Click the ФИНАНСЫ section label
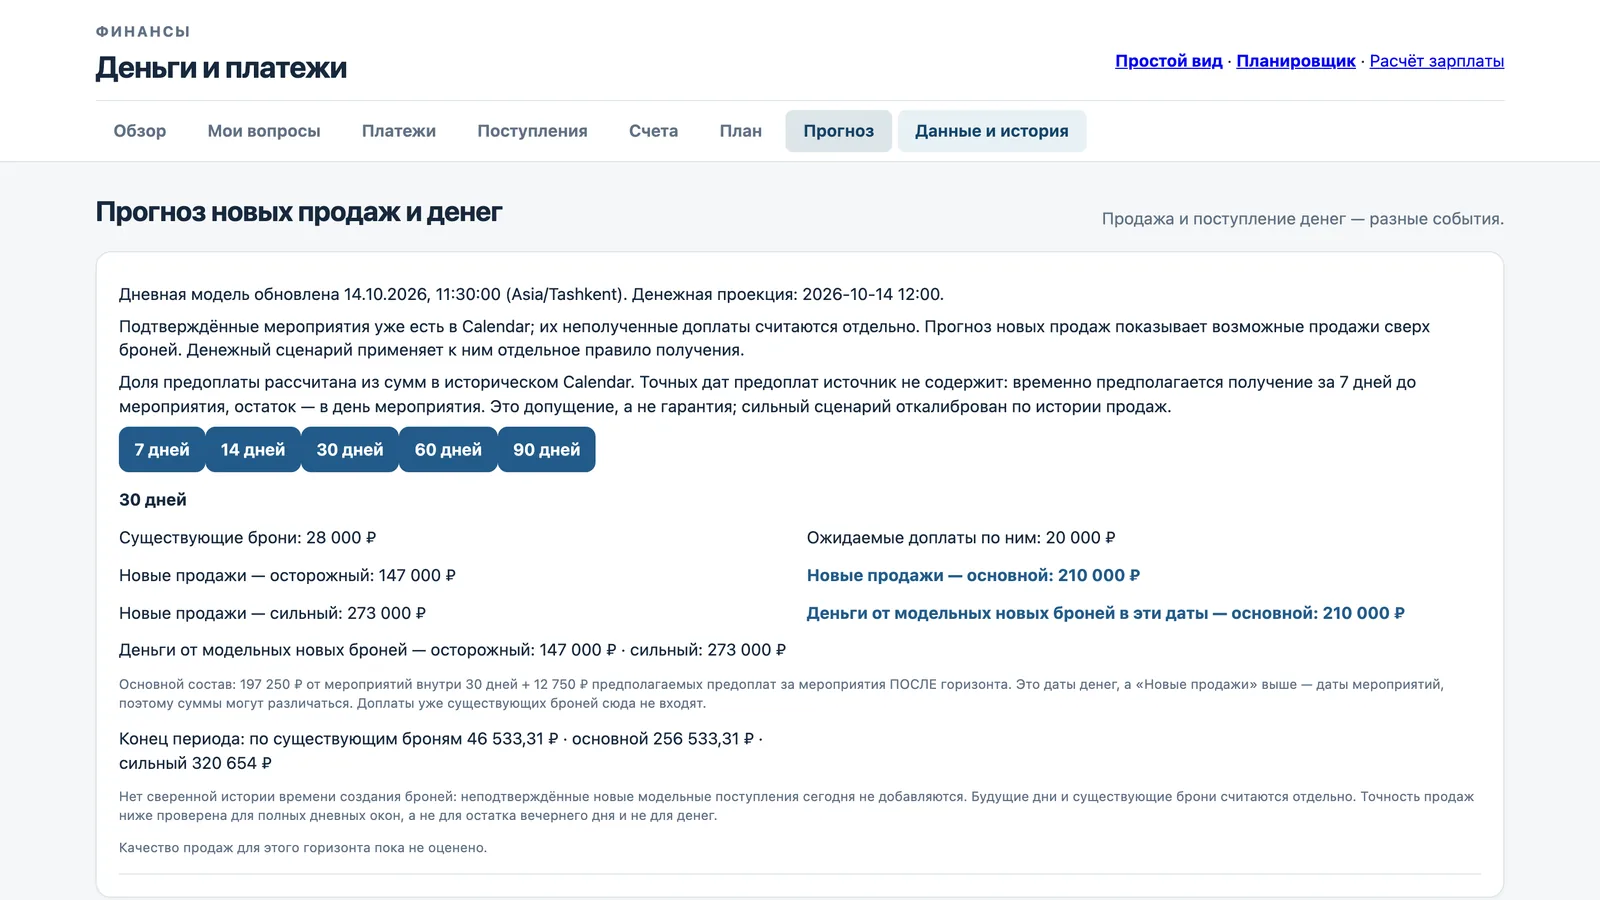1600x900 pixels. tap(143, 32)
